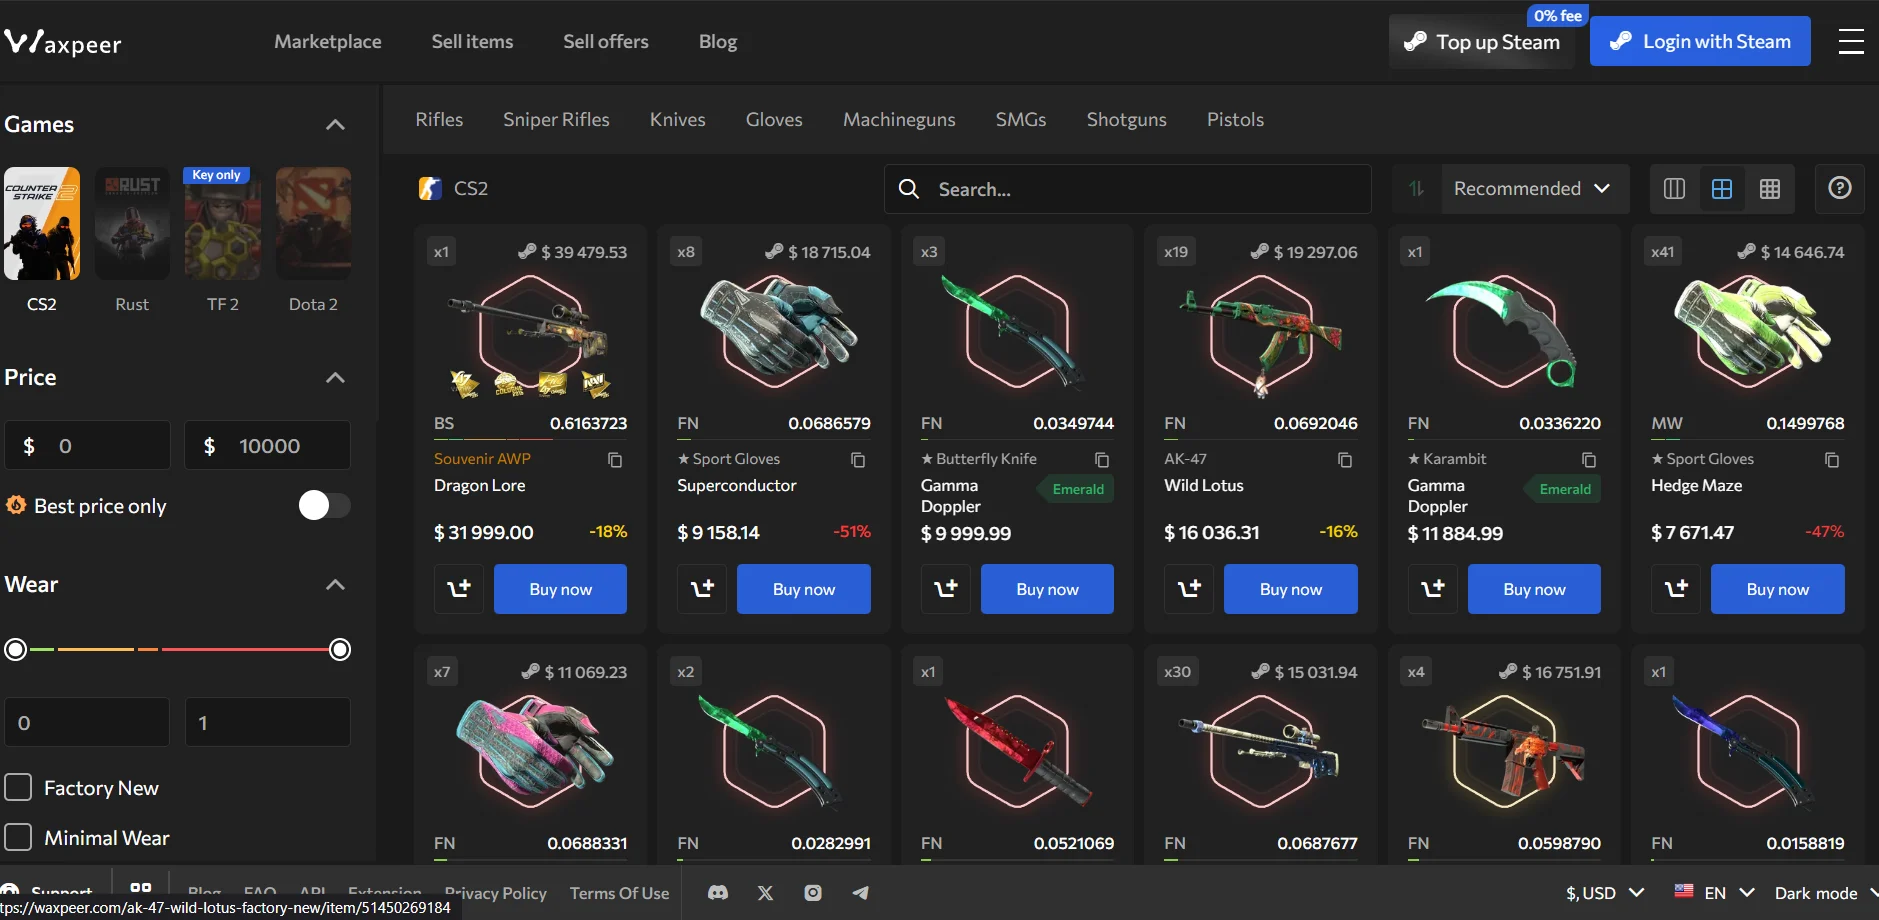The image size is (1879, 920).
Task: Open the Dark mode theme dropdown
Action: [1825, 893]
